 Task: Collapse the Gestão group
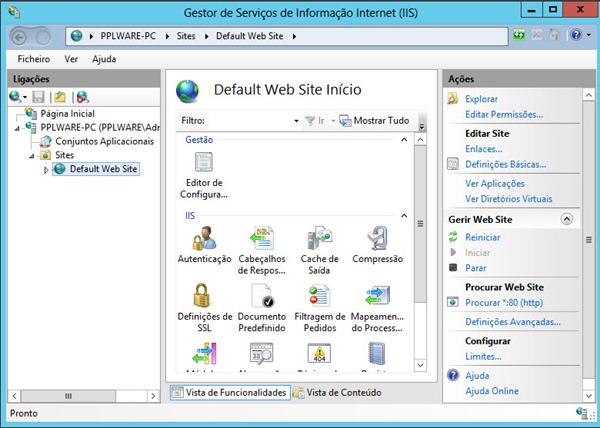click(404, 140)
